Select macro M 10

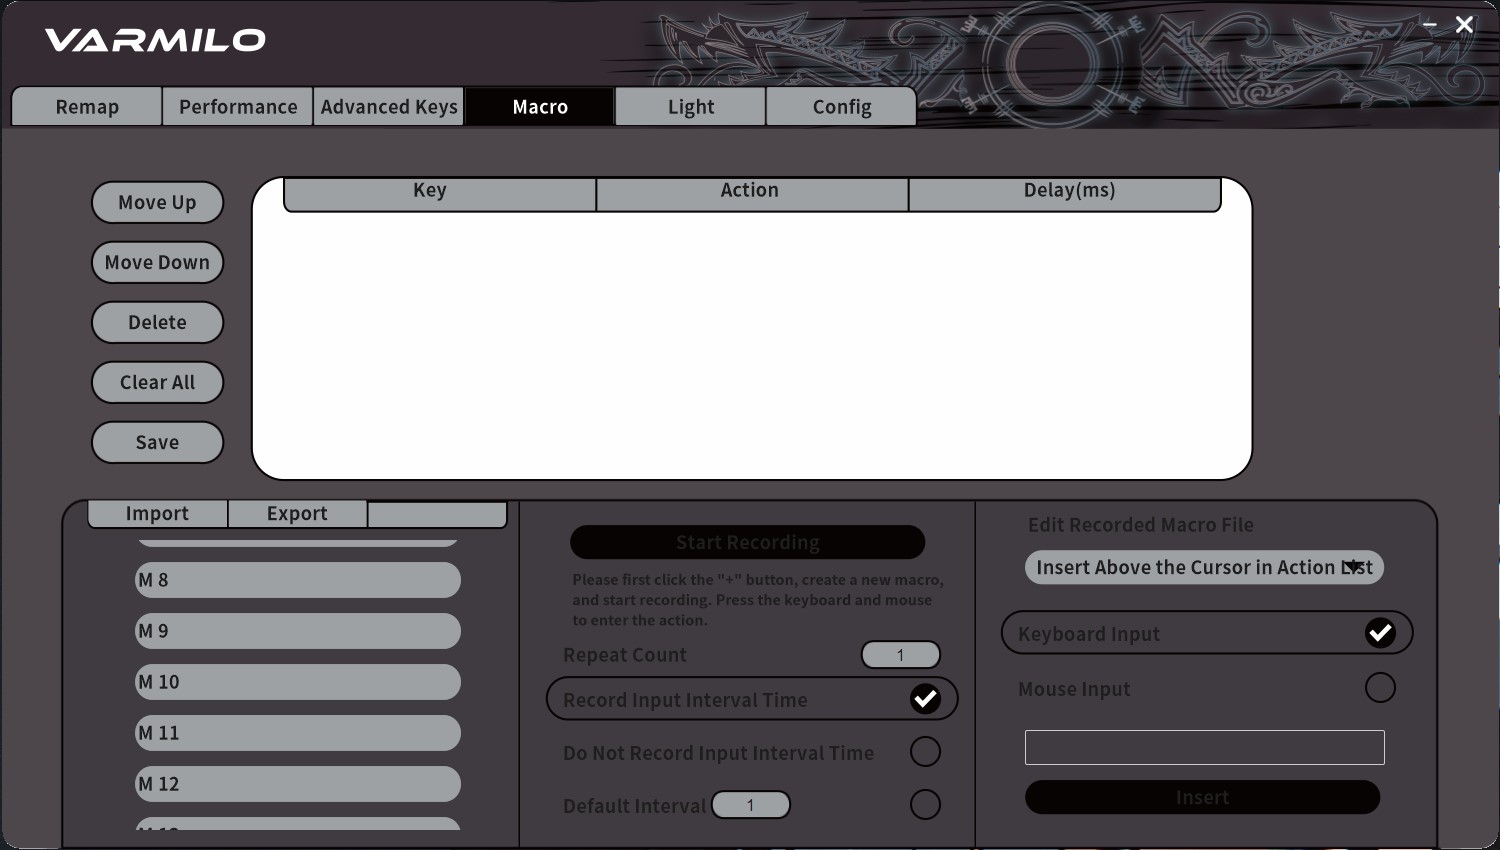click(x=298, y=682)
